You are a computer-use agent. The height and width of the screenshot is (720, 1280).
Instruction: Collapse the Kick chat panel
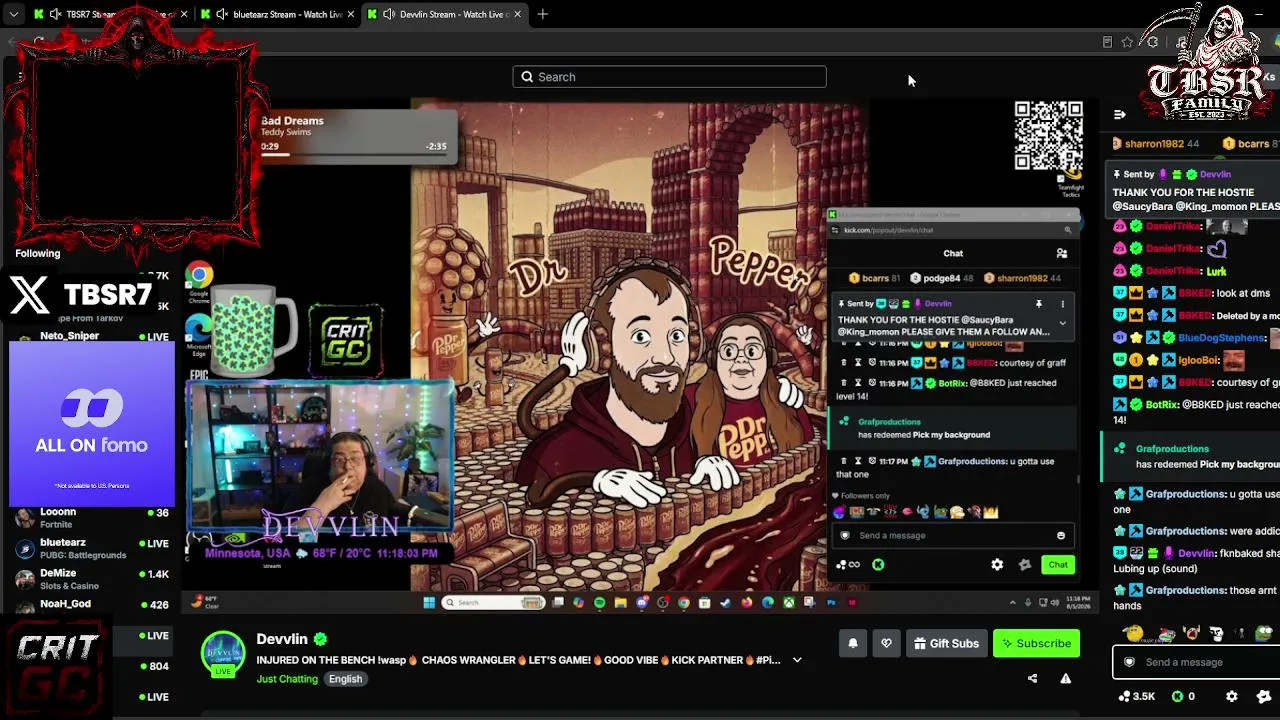[x=1119, y=115]
